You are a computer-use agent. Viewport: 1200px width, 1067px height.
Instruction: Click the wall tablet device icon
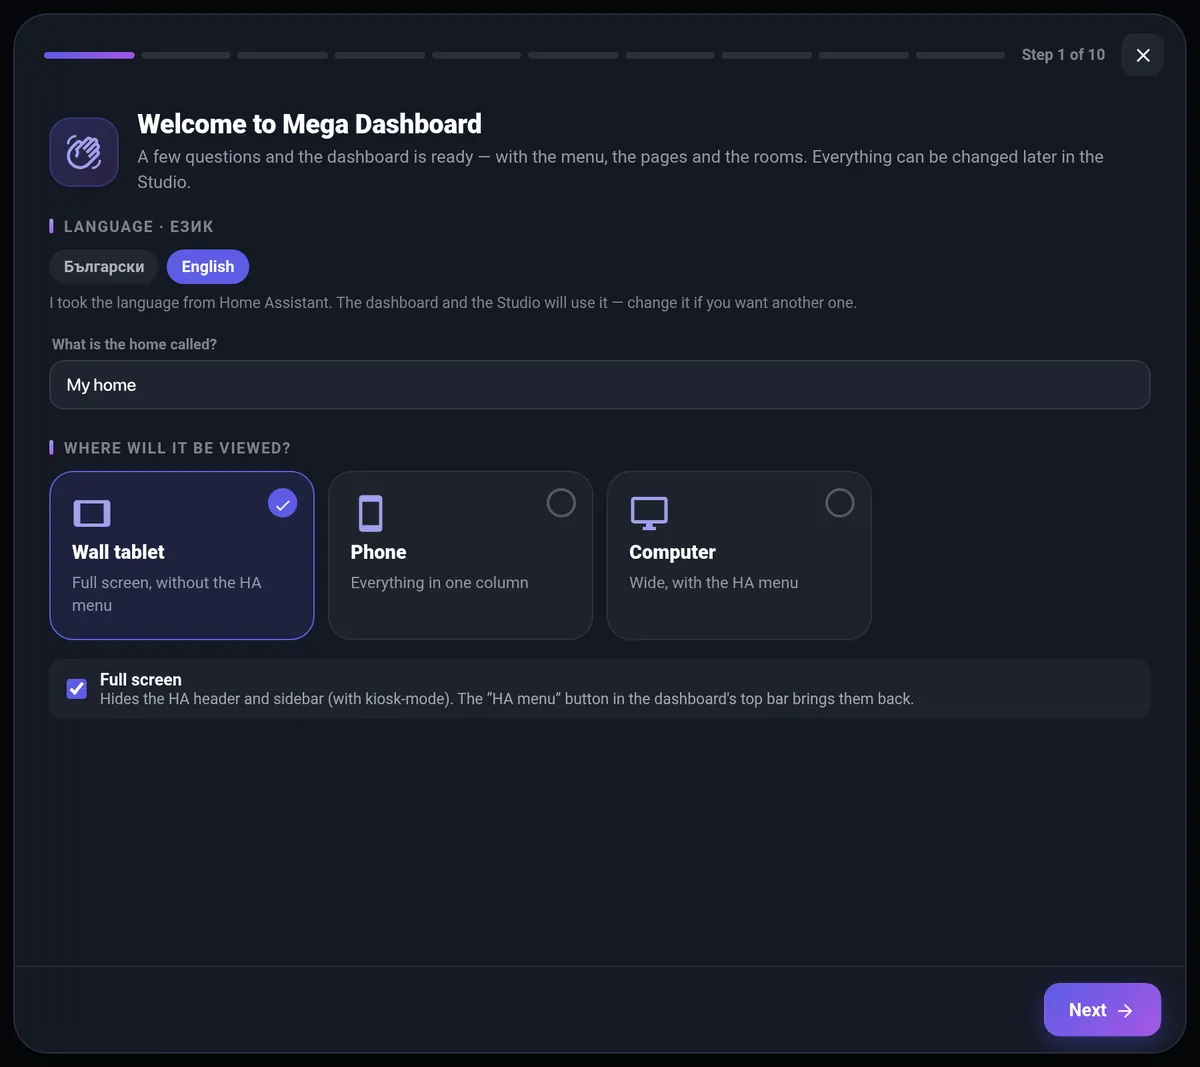[x=92, y=513]
